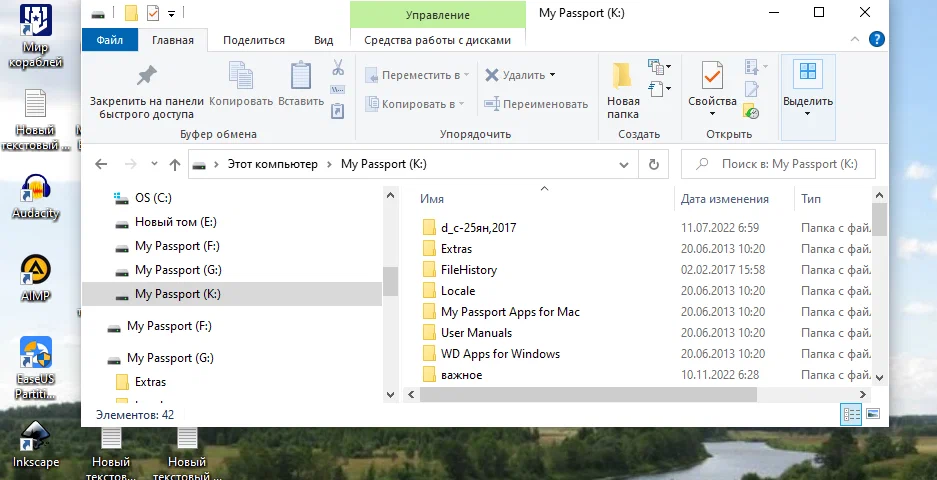Open the Файл menu tab
937x480 pixels.
[x=109, y=40]
